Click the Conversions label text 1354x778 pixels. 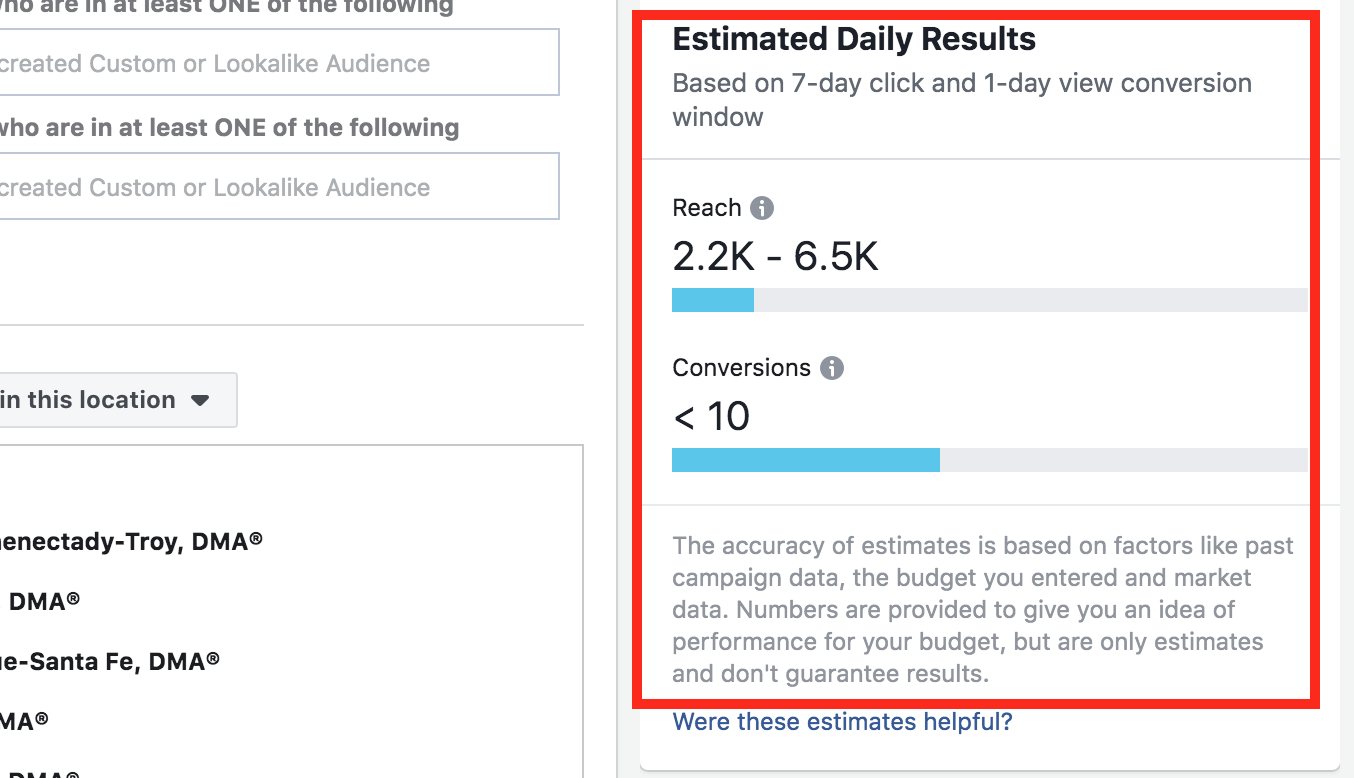point(741,368)
